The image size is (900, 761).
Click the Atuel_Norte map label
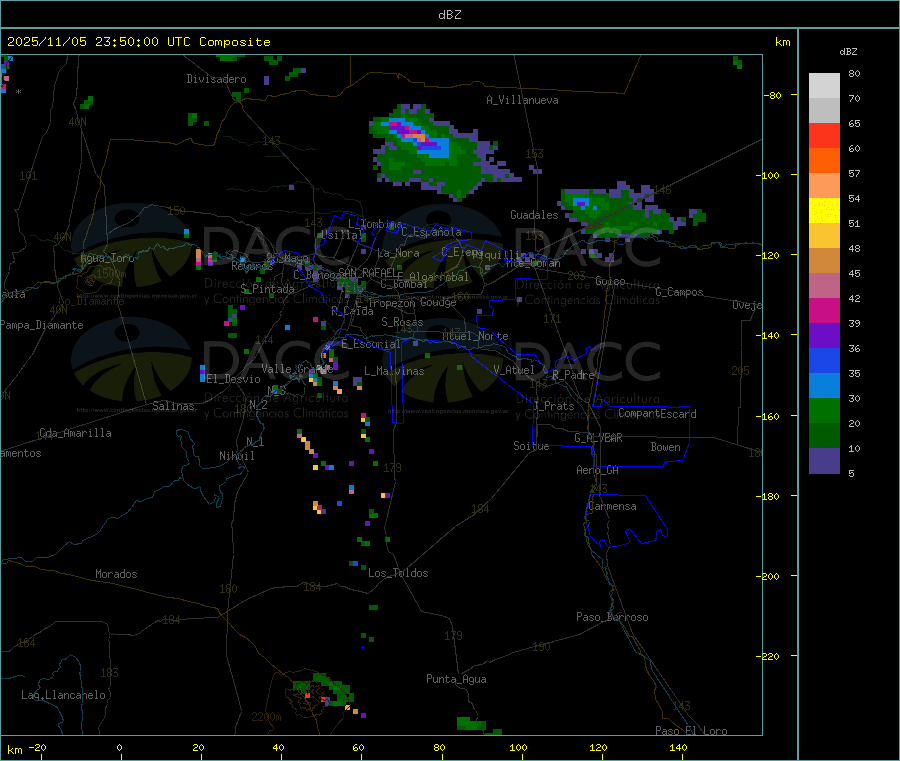click(x=475, y=336)
